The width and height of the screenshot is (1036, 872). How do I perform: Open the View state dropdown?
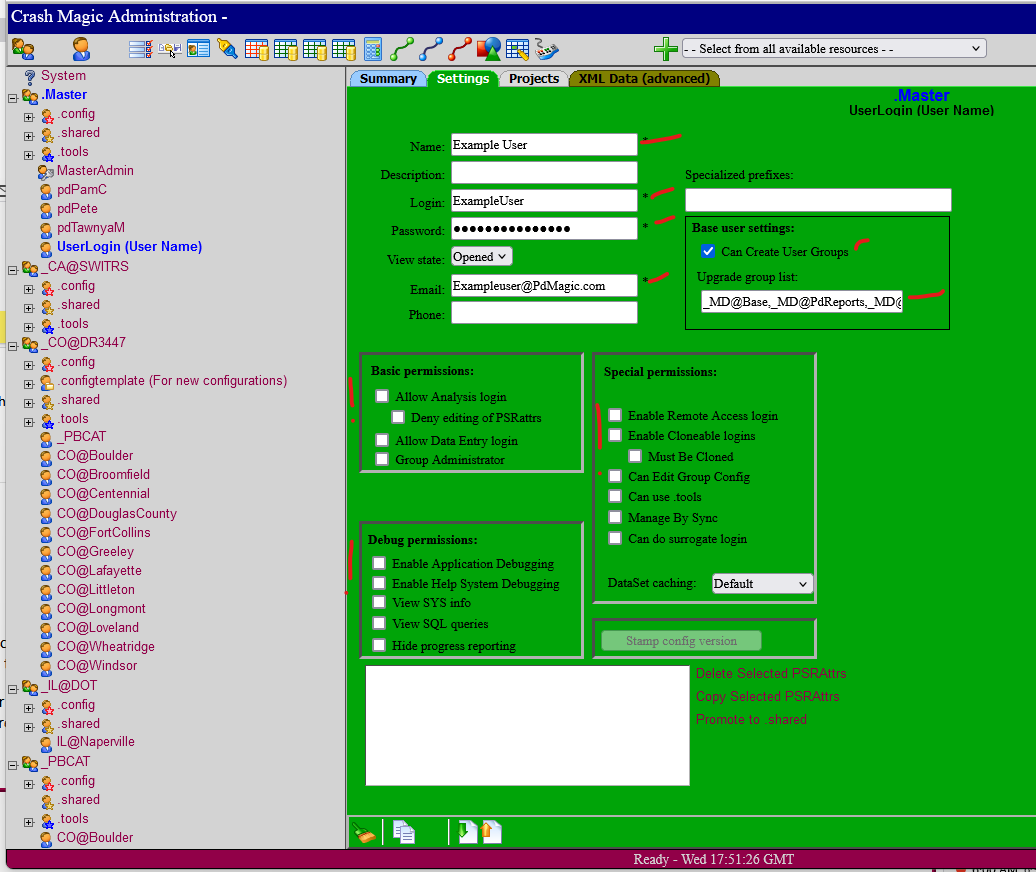tap(482, 256)
